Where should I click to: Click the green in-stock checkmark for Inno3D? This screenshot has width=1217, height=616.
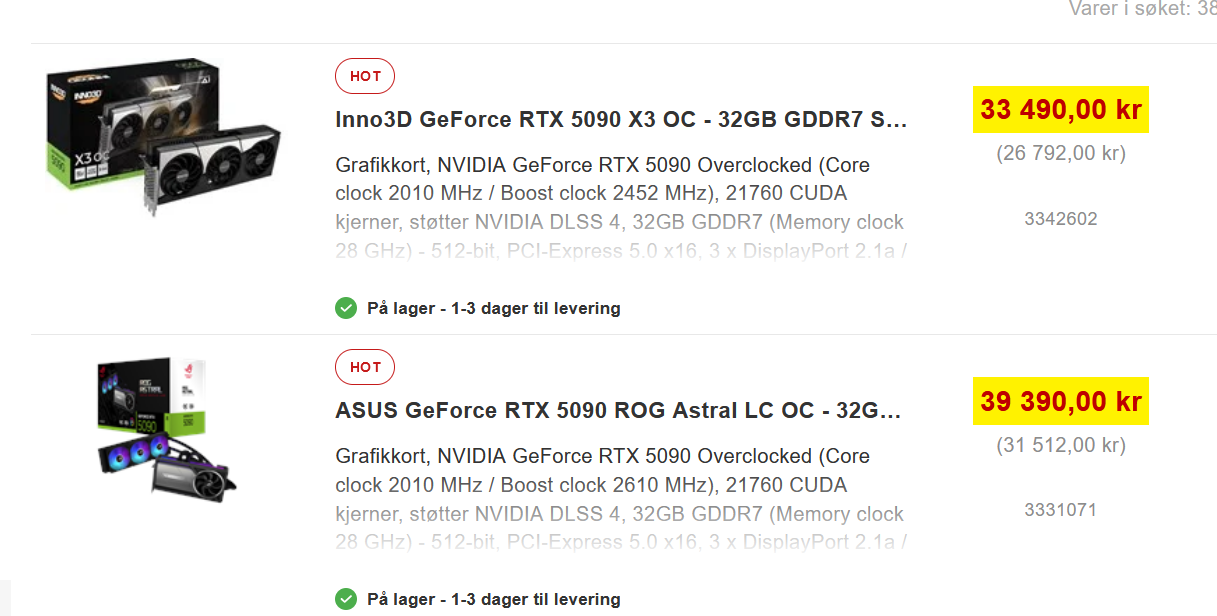(x=346, y=308)
